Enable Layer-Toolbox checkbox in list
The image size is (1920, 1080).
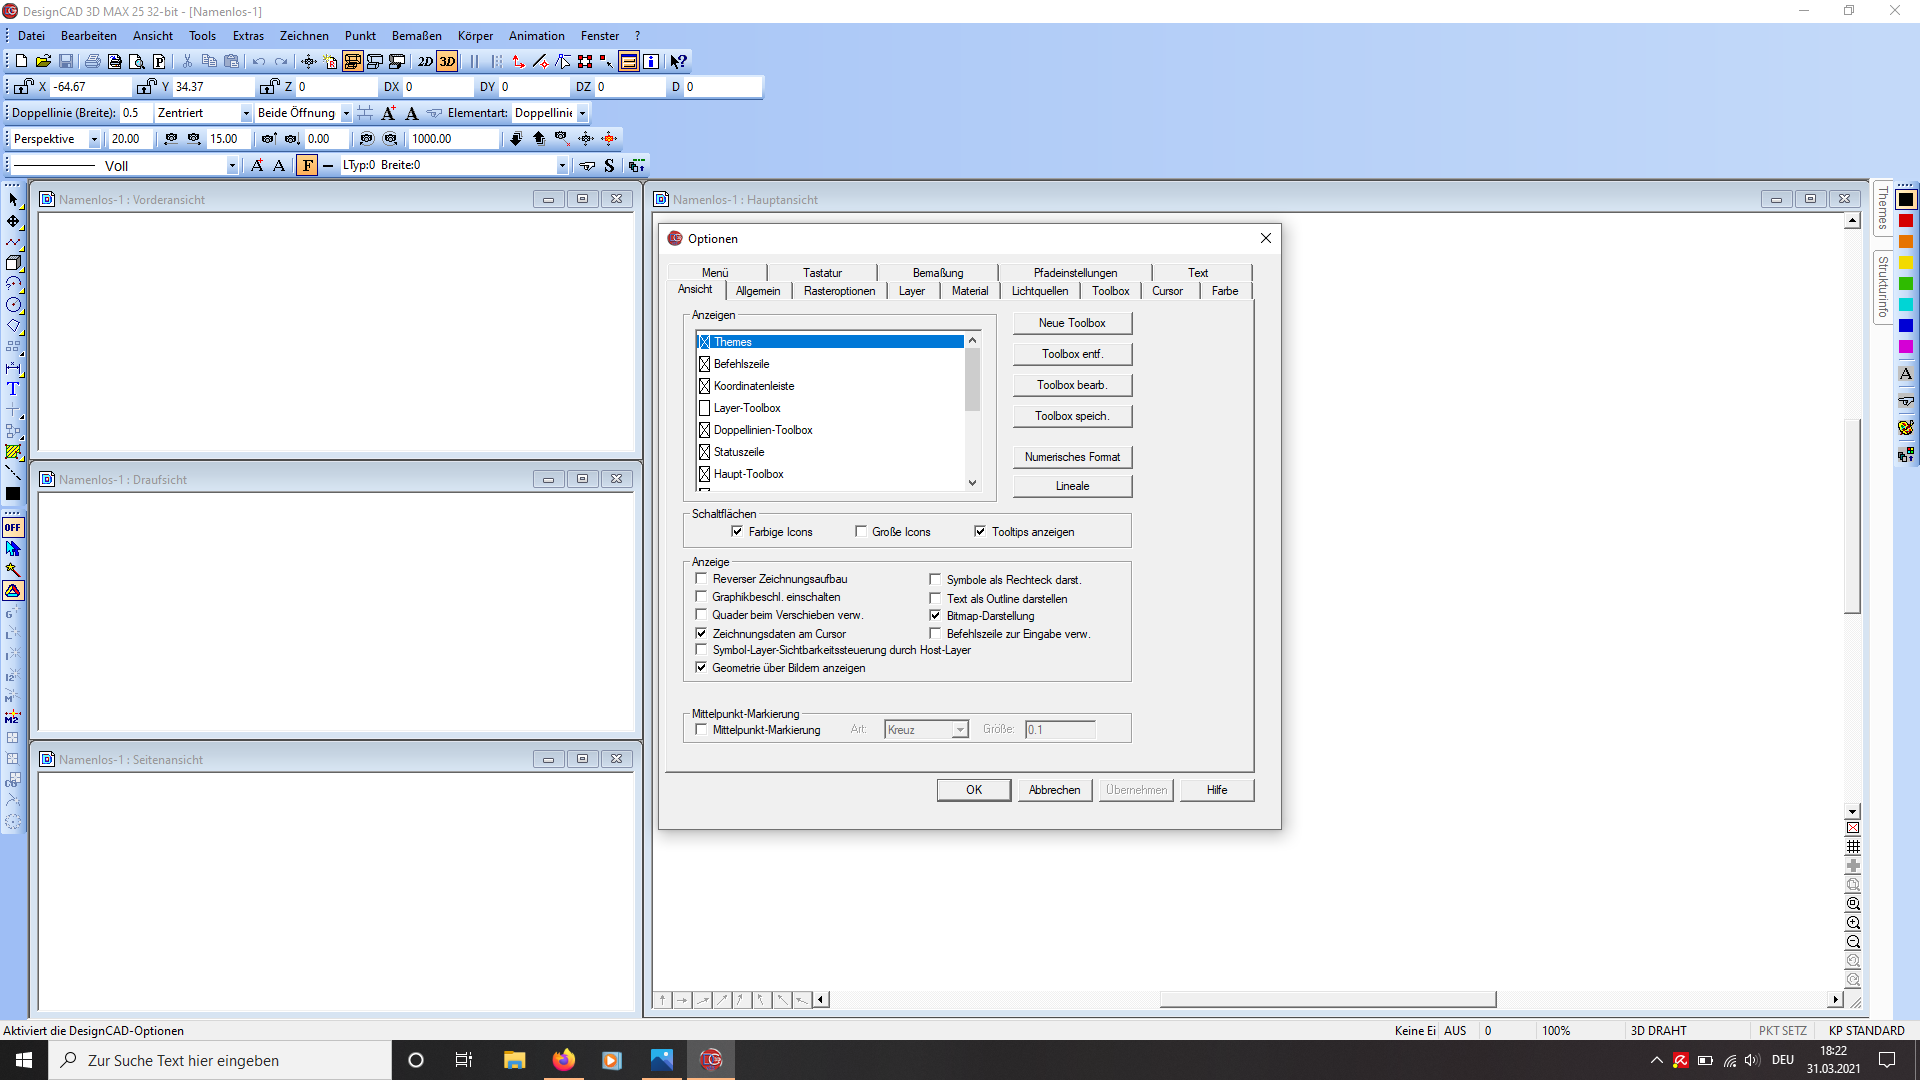[704, 408]
